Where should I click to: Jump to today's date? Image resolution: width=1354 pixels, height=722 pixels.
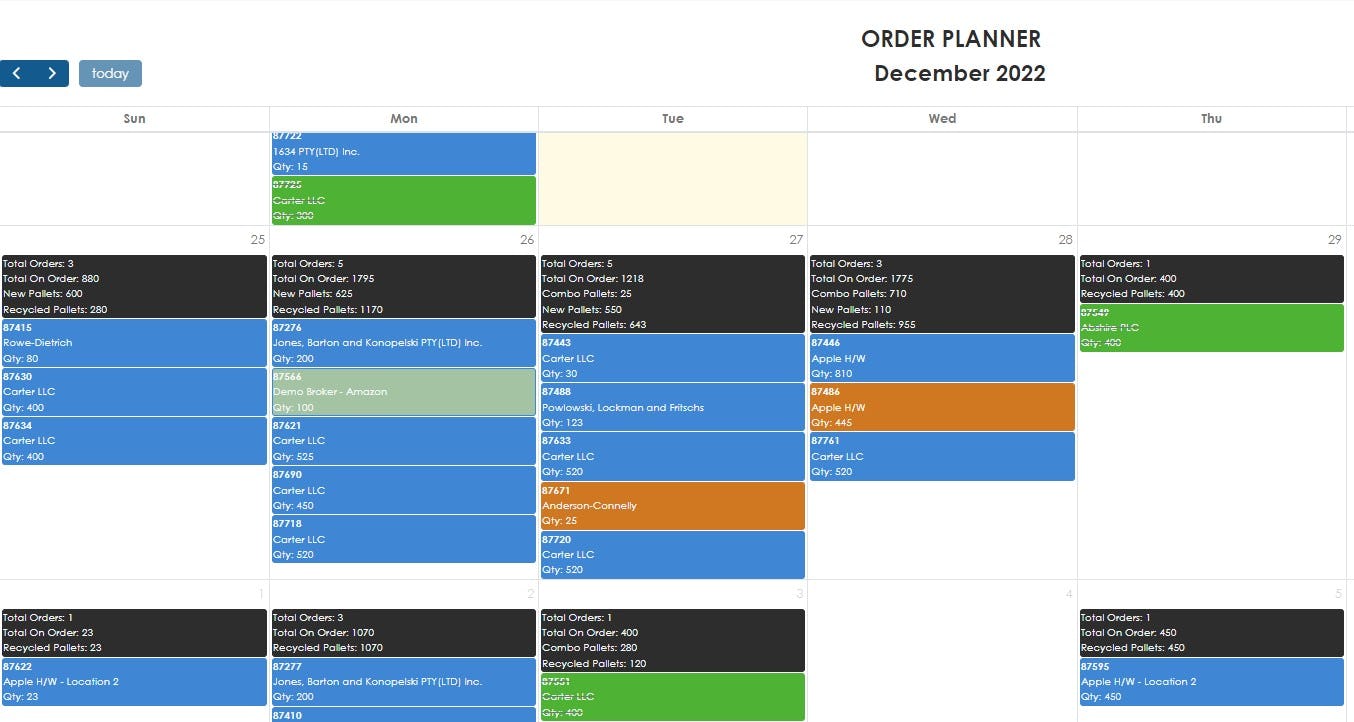[110, 73]
